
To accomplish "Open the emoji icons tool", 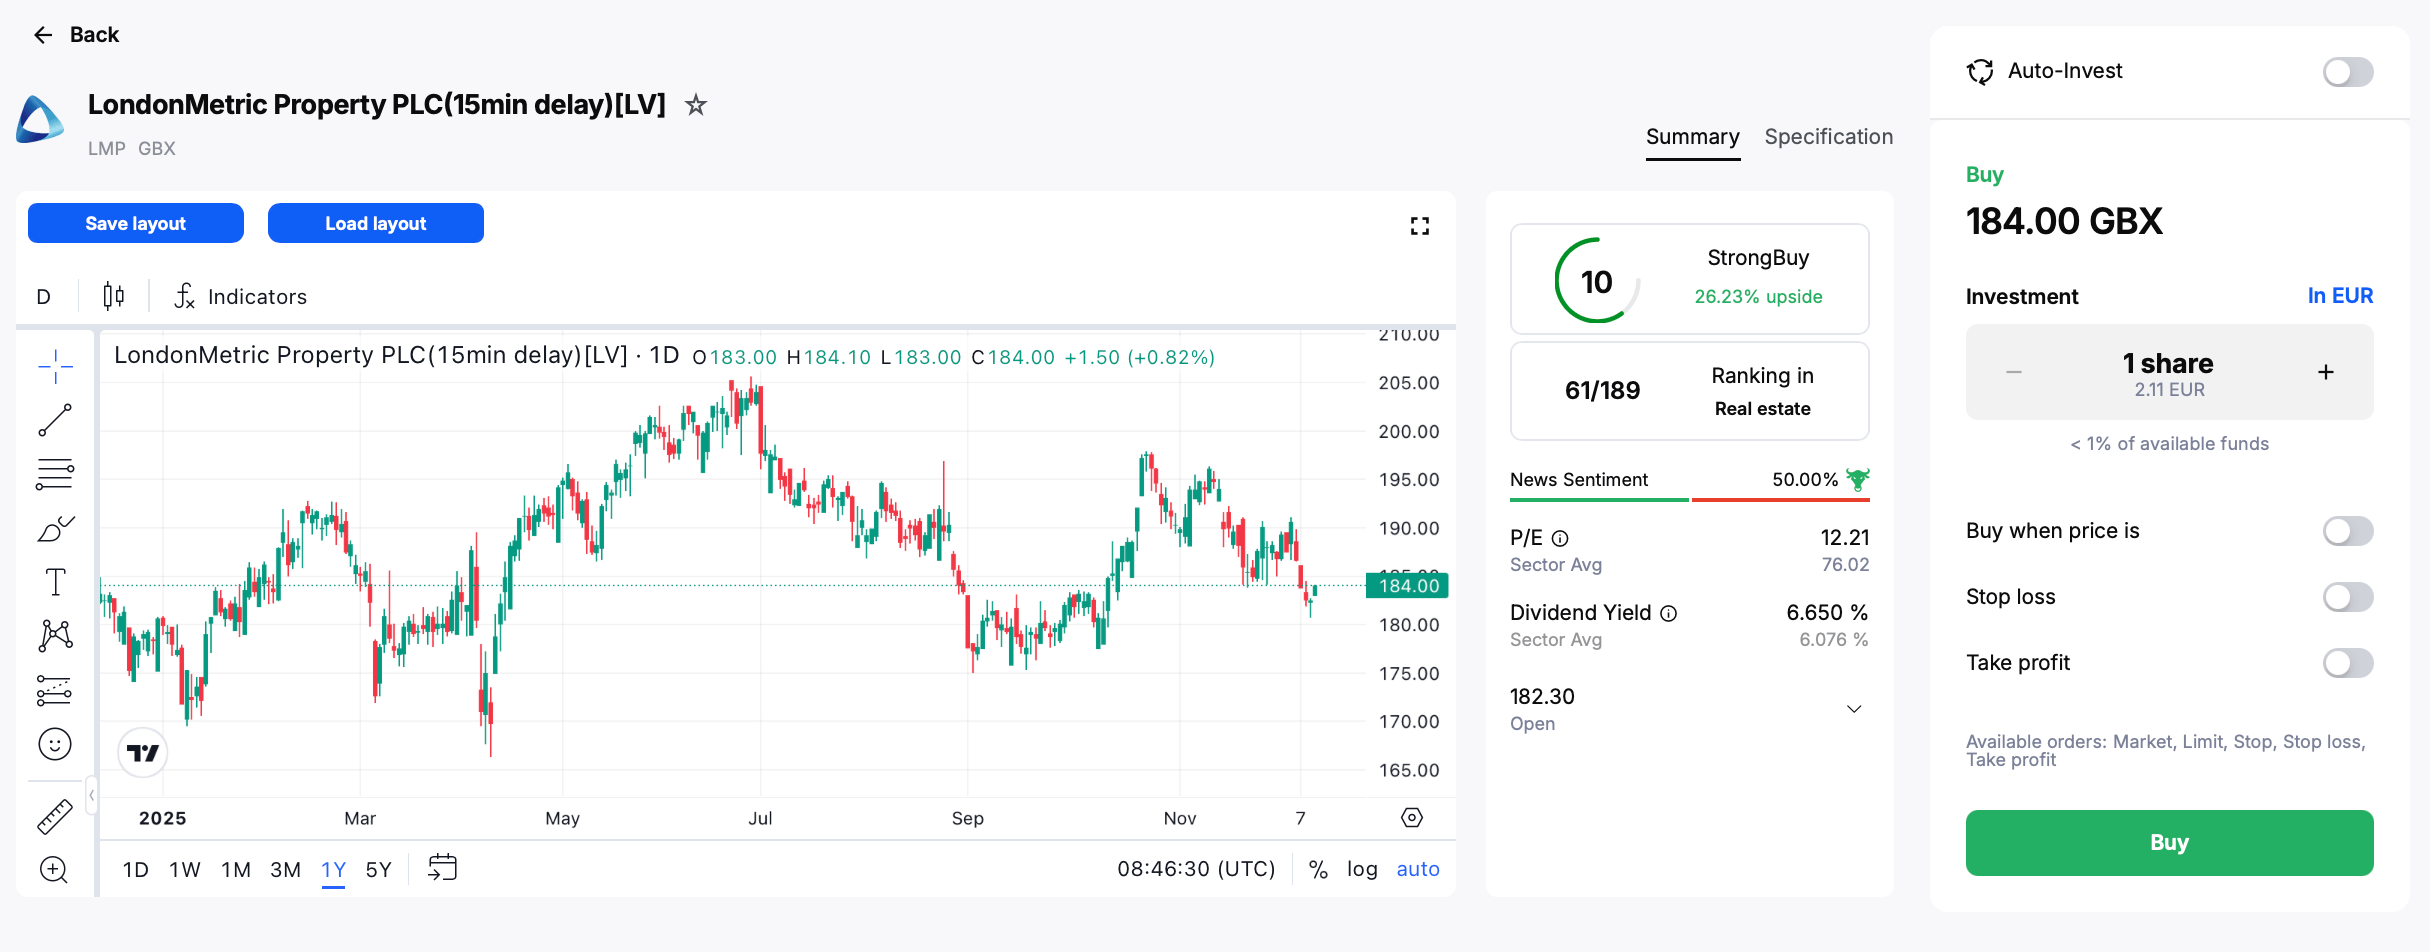I will [x=55, y=744].
